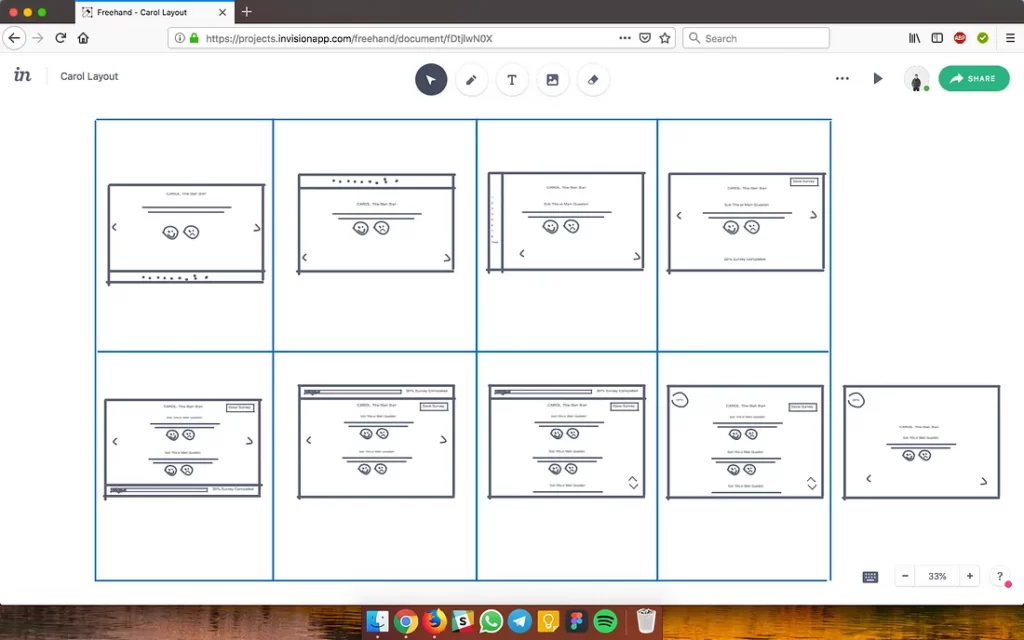Open Spotify from the dock
This screenshot has width=1024, height=640.
tap(605, 621)
